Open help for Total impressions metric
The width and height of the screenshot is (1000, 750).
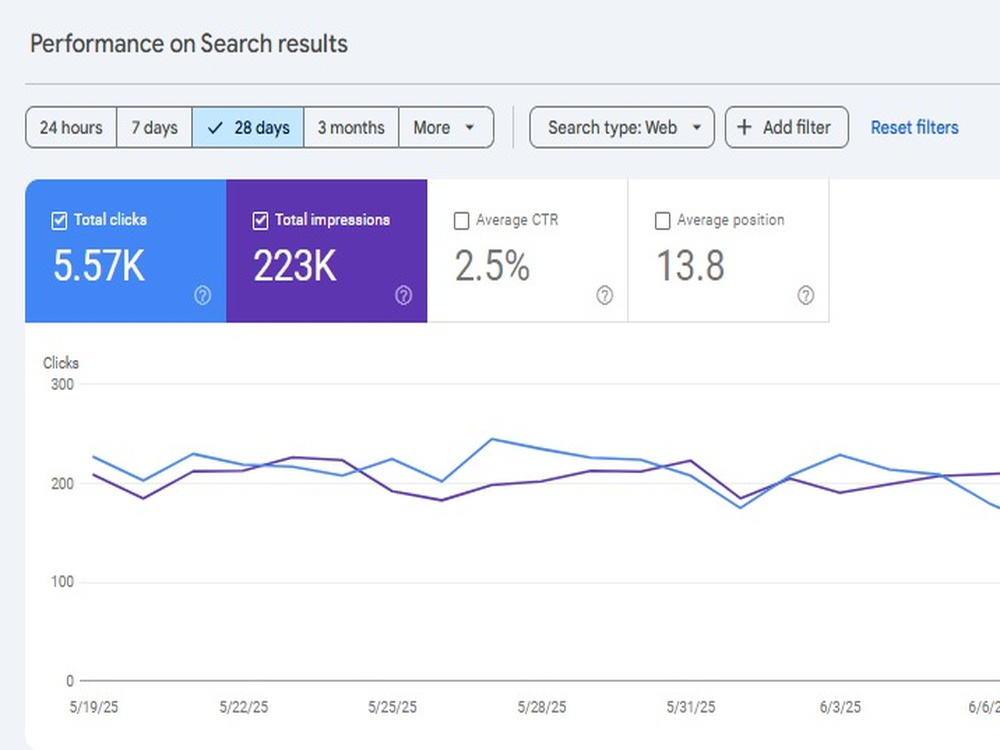pos(403,295)
